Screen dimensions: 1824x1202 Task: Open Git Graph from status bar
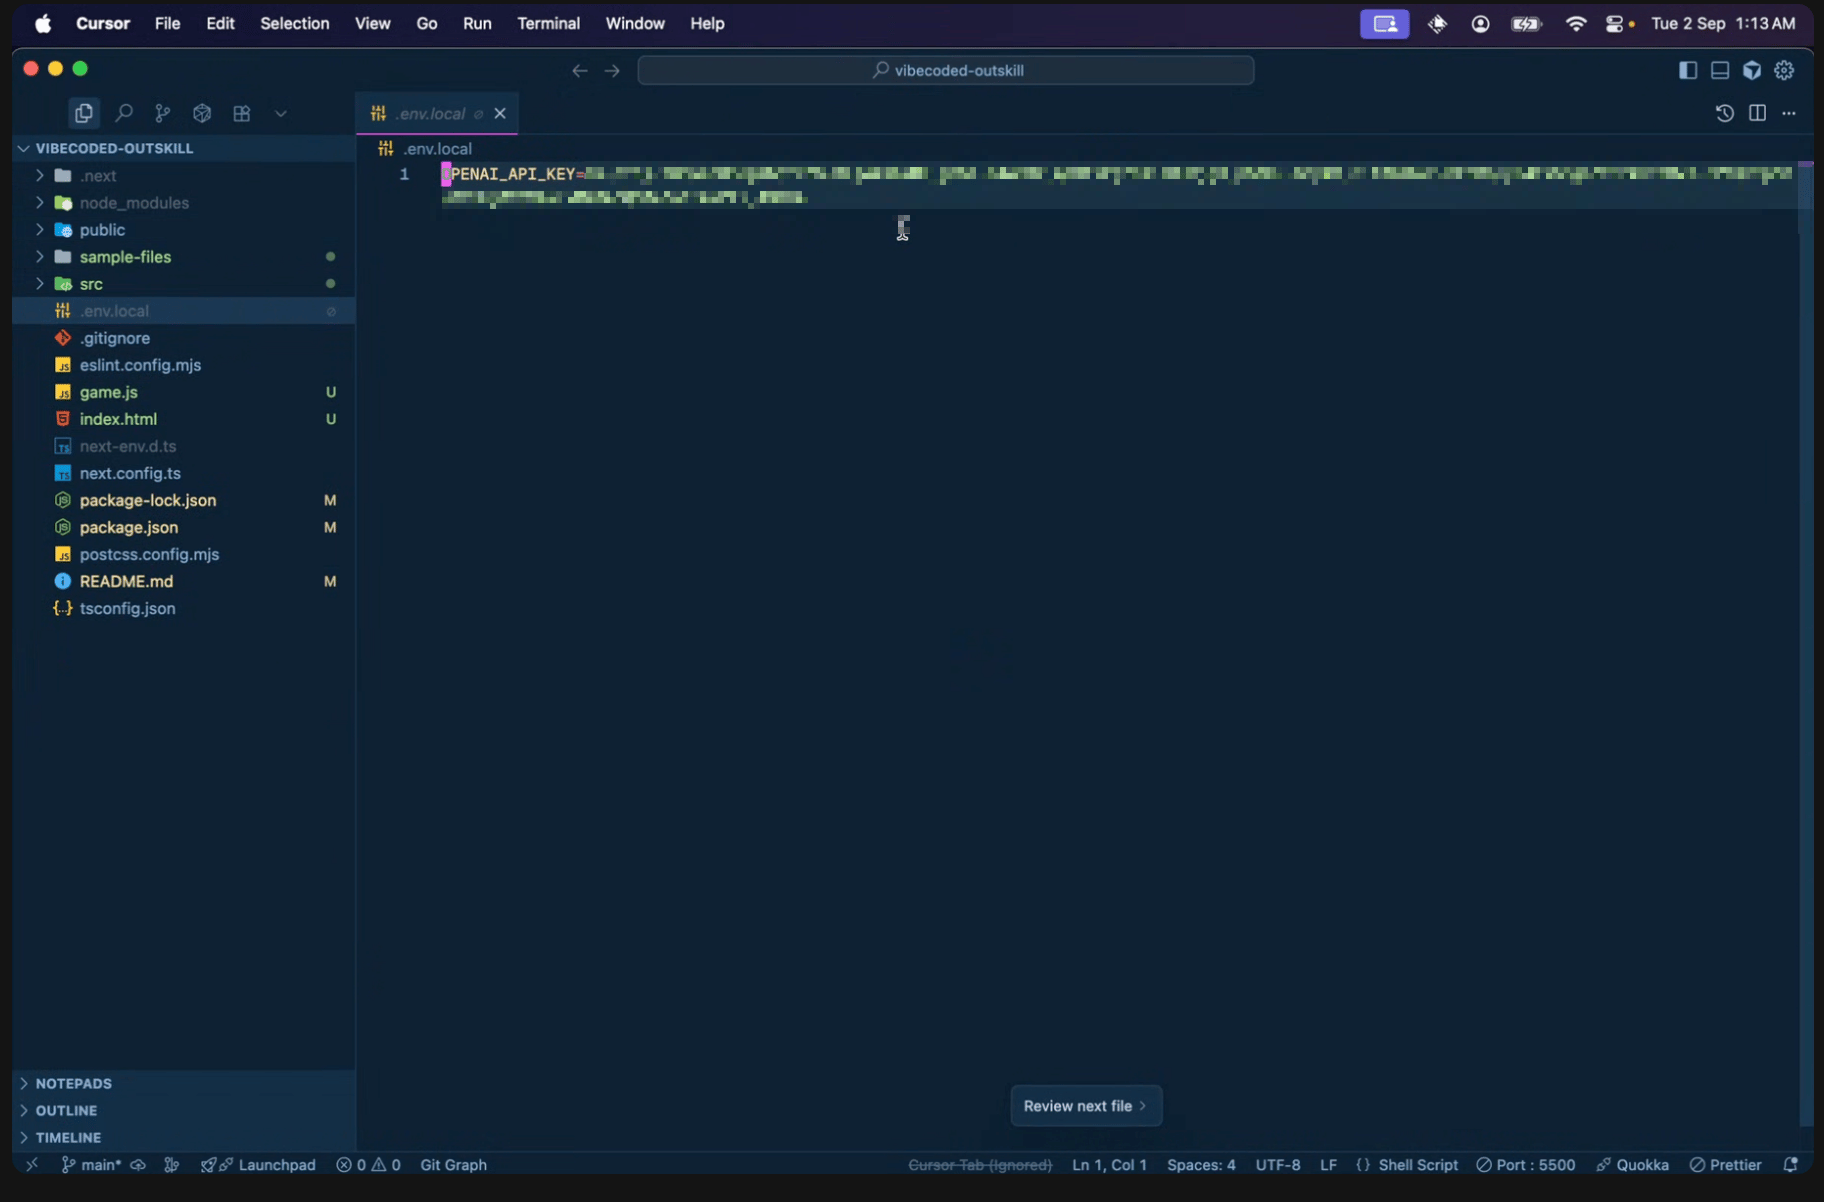453,1164
